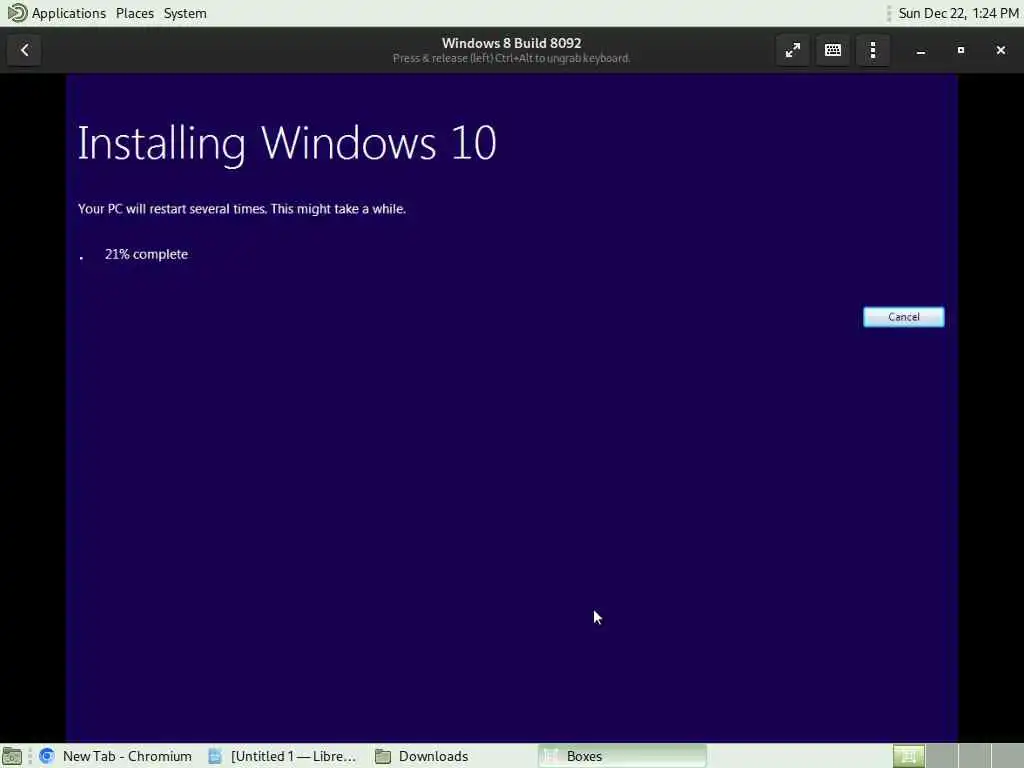Click the 'Press & release (left) Ctrl+Alt' hint text
Viewport: 1024px width, 768px height.
[x=511, y=59]
